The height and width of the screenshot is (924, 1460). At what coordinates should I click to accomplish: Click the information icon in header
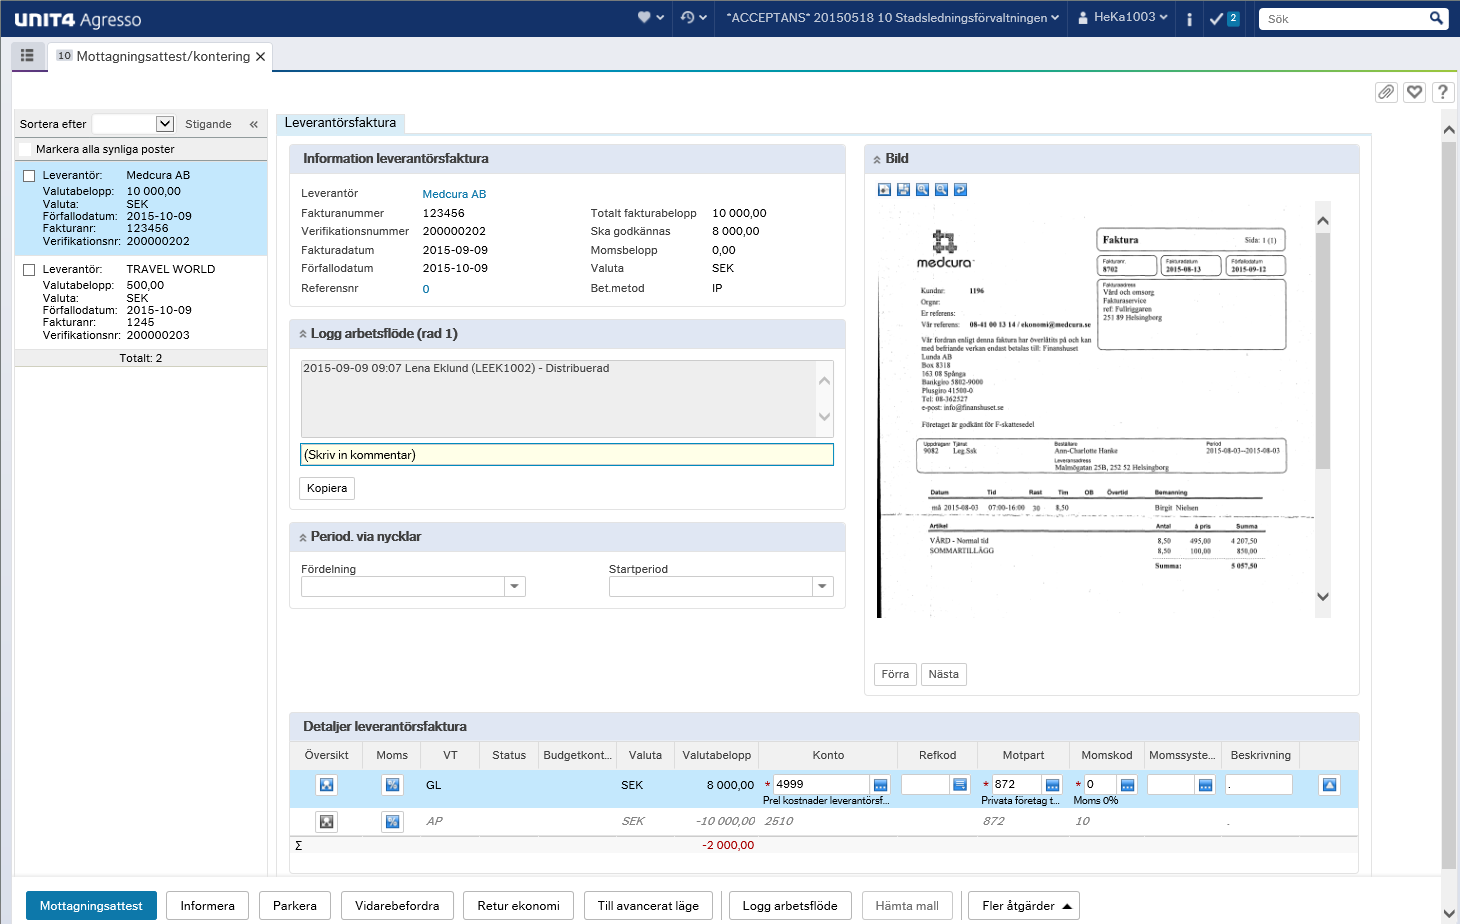click(1189, 19)
